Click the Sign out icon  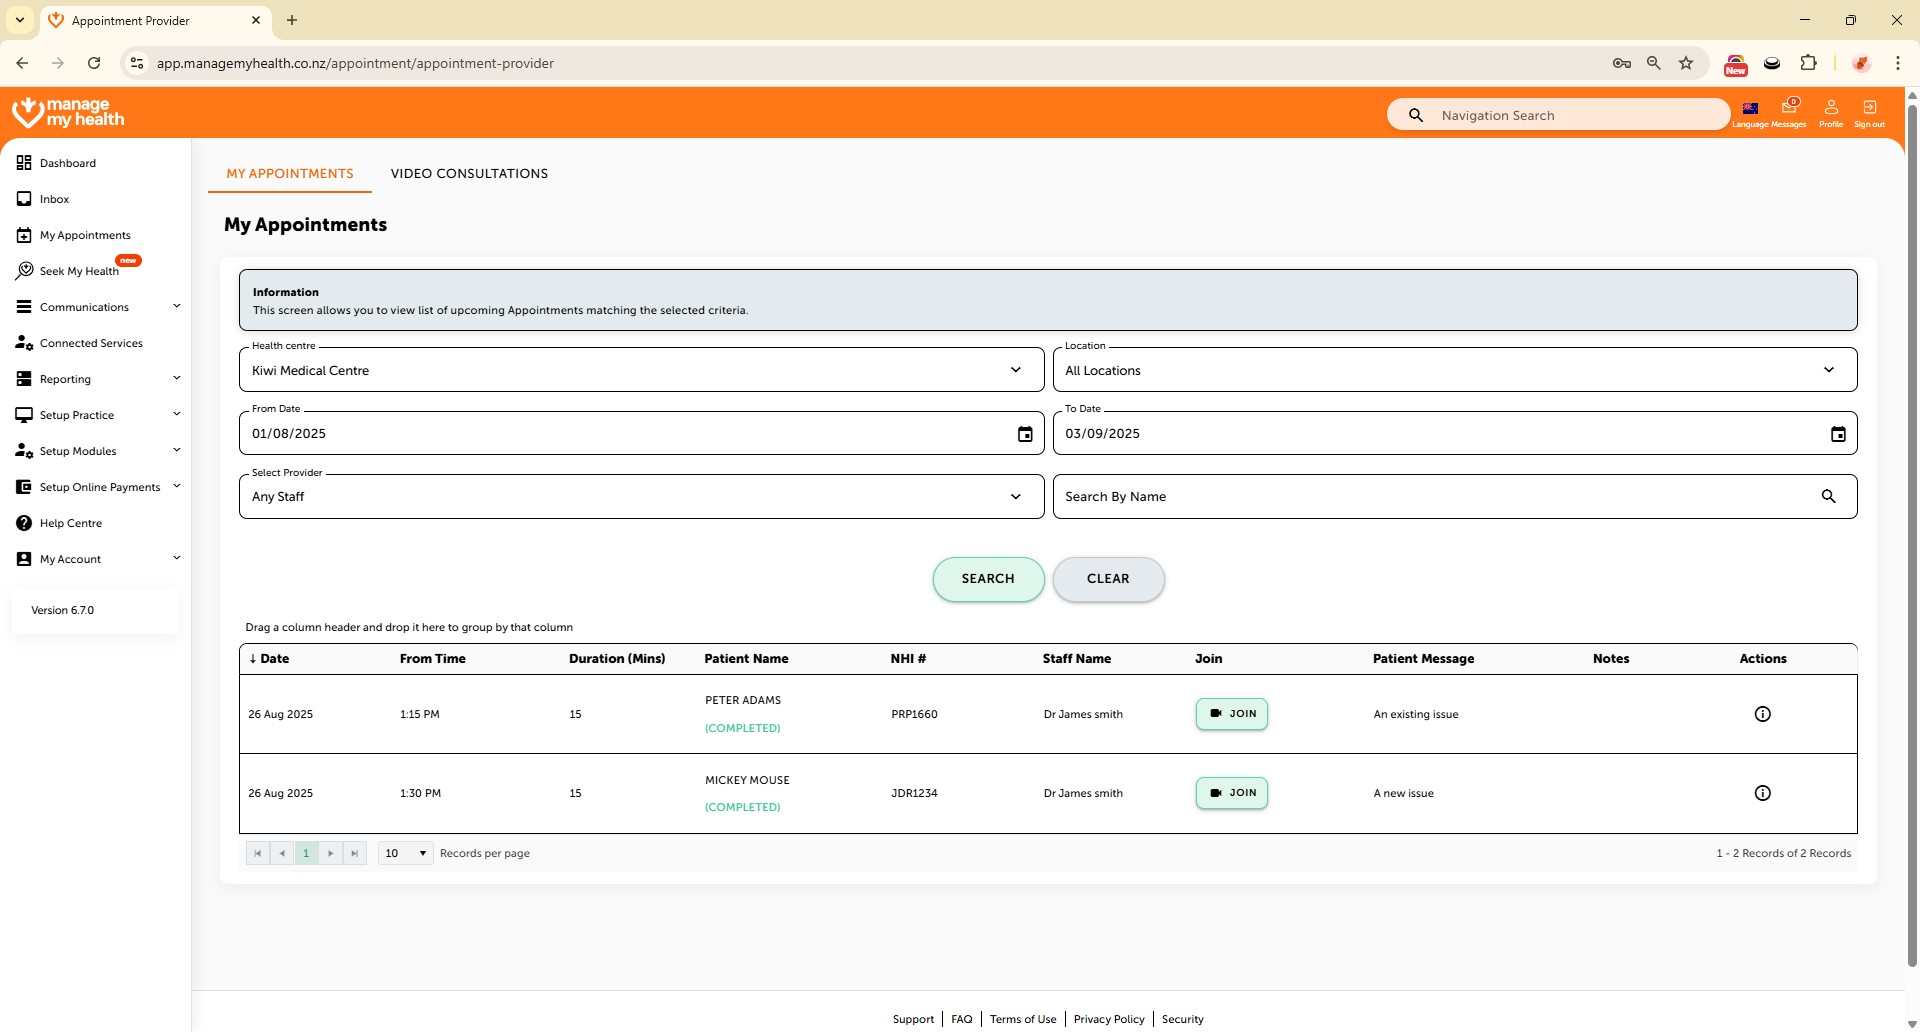coord(1869,108)
